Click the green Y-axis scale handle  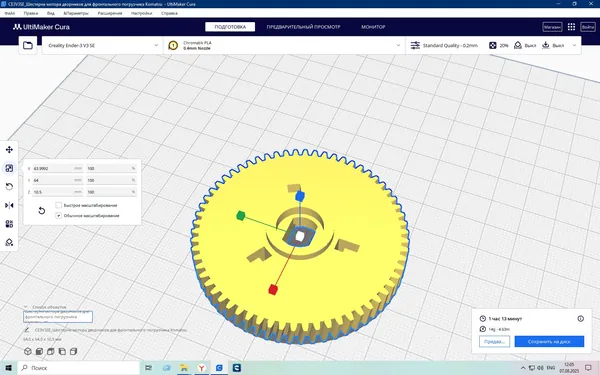(x=240, y=216)
